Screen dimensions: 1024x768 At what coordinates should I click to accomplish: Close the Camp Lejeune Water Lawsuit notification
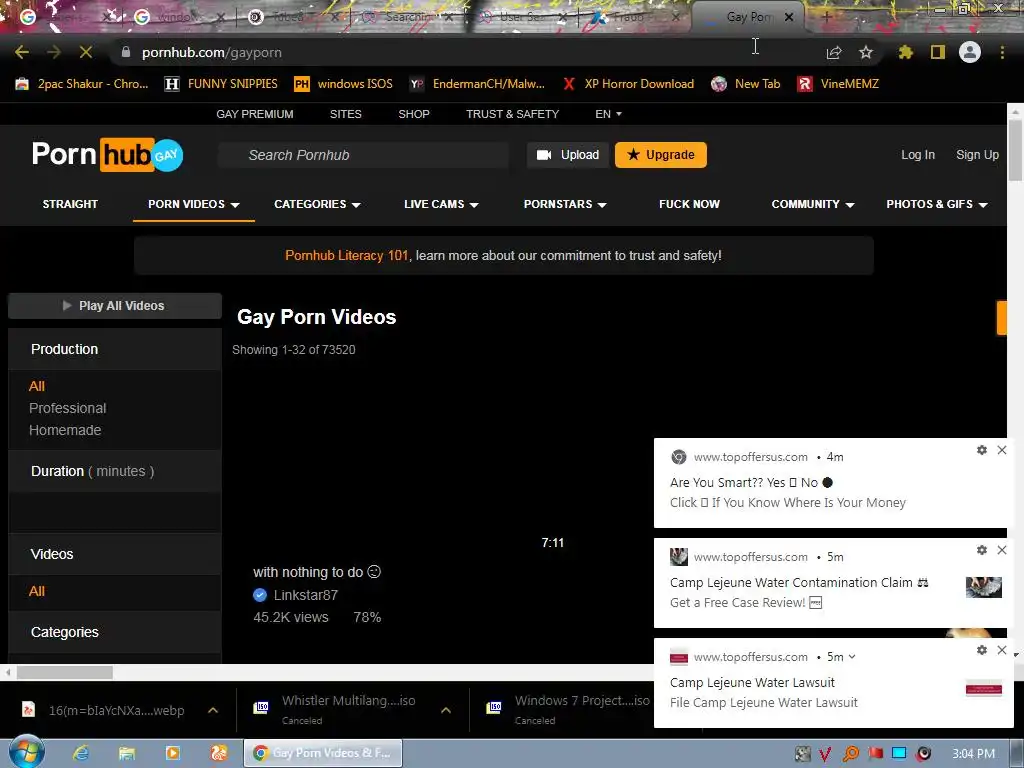pos(1002,650)
